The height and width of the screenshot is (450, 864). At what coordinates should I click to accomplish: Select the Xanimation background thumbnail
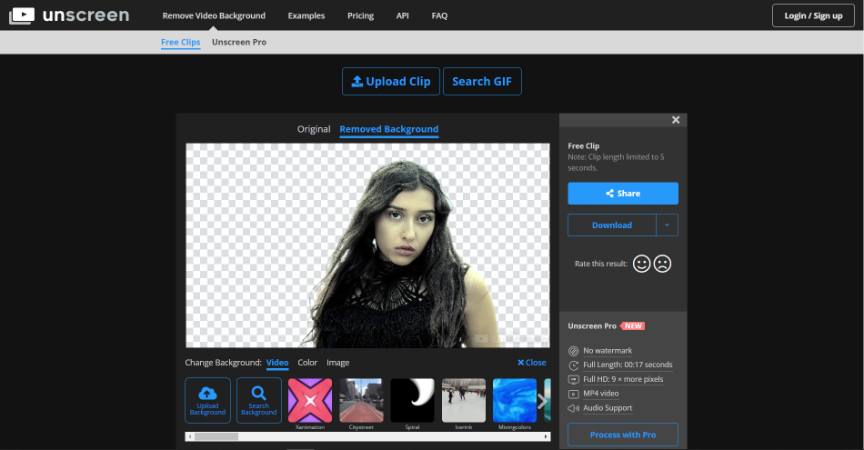tap(310, 400)
